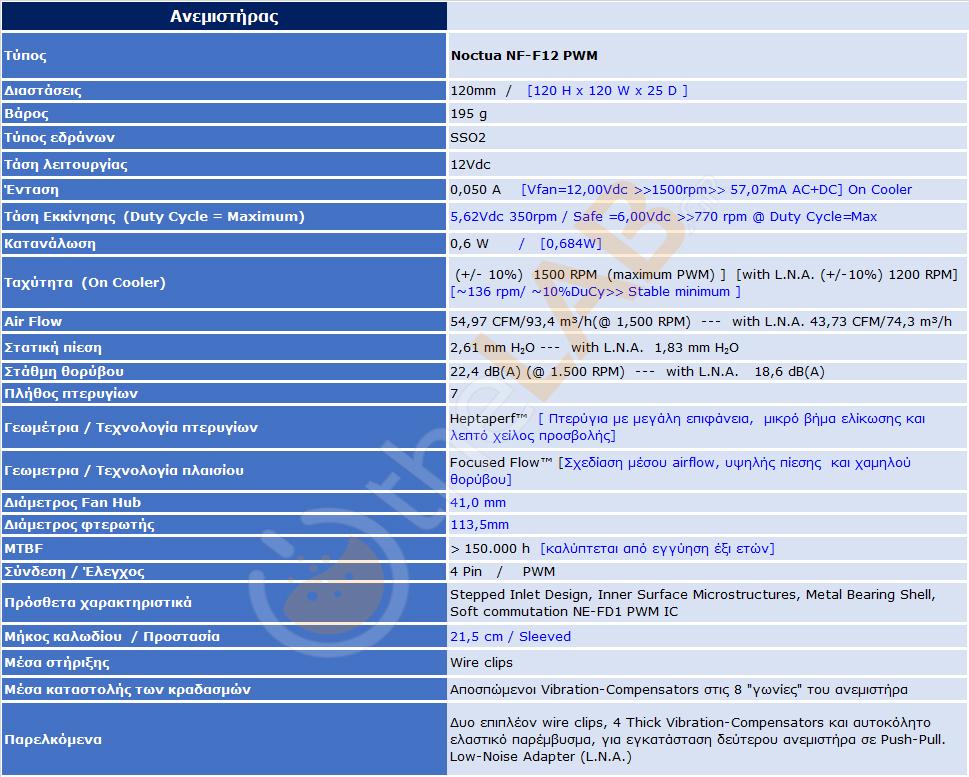Click 'Μέσα καταστολής των κραδασμών' label
The height and width of the screenshot is (777, 969).
127,690
